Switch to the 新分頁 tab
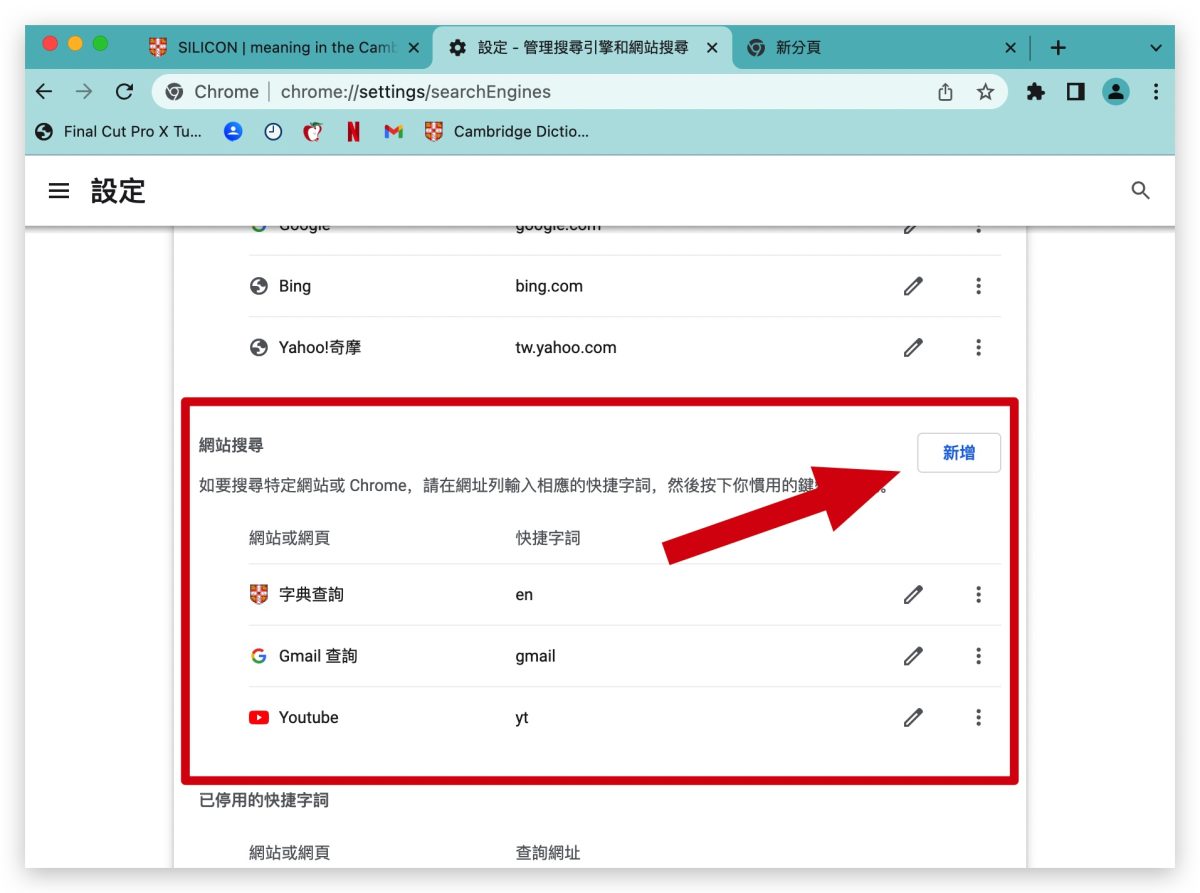The width and height of the screenshot is (1200, 893). coord(883,47)
